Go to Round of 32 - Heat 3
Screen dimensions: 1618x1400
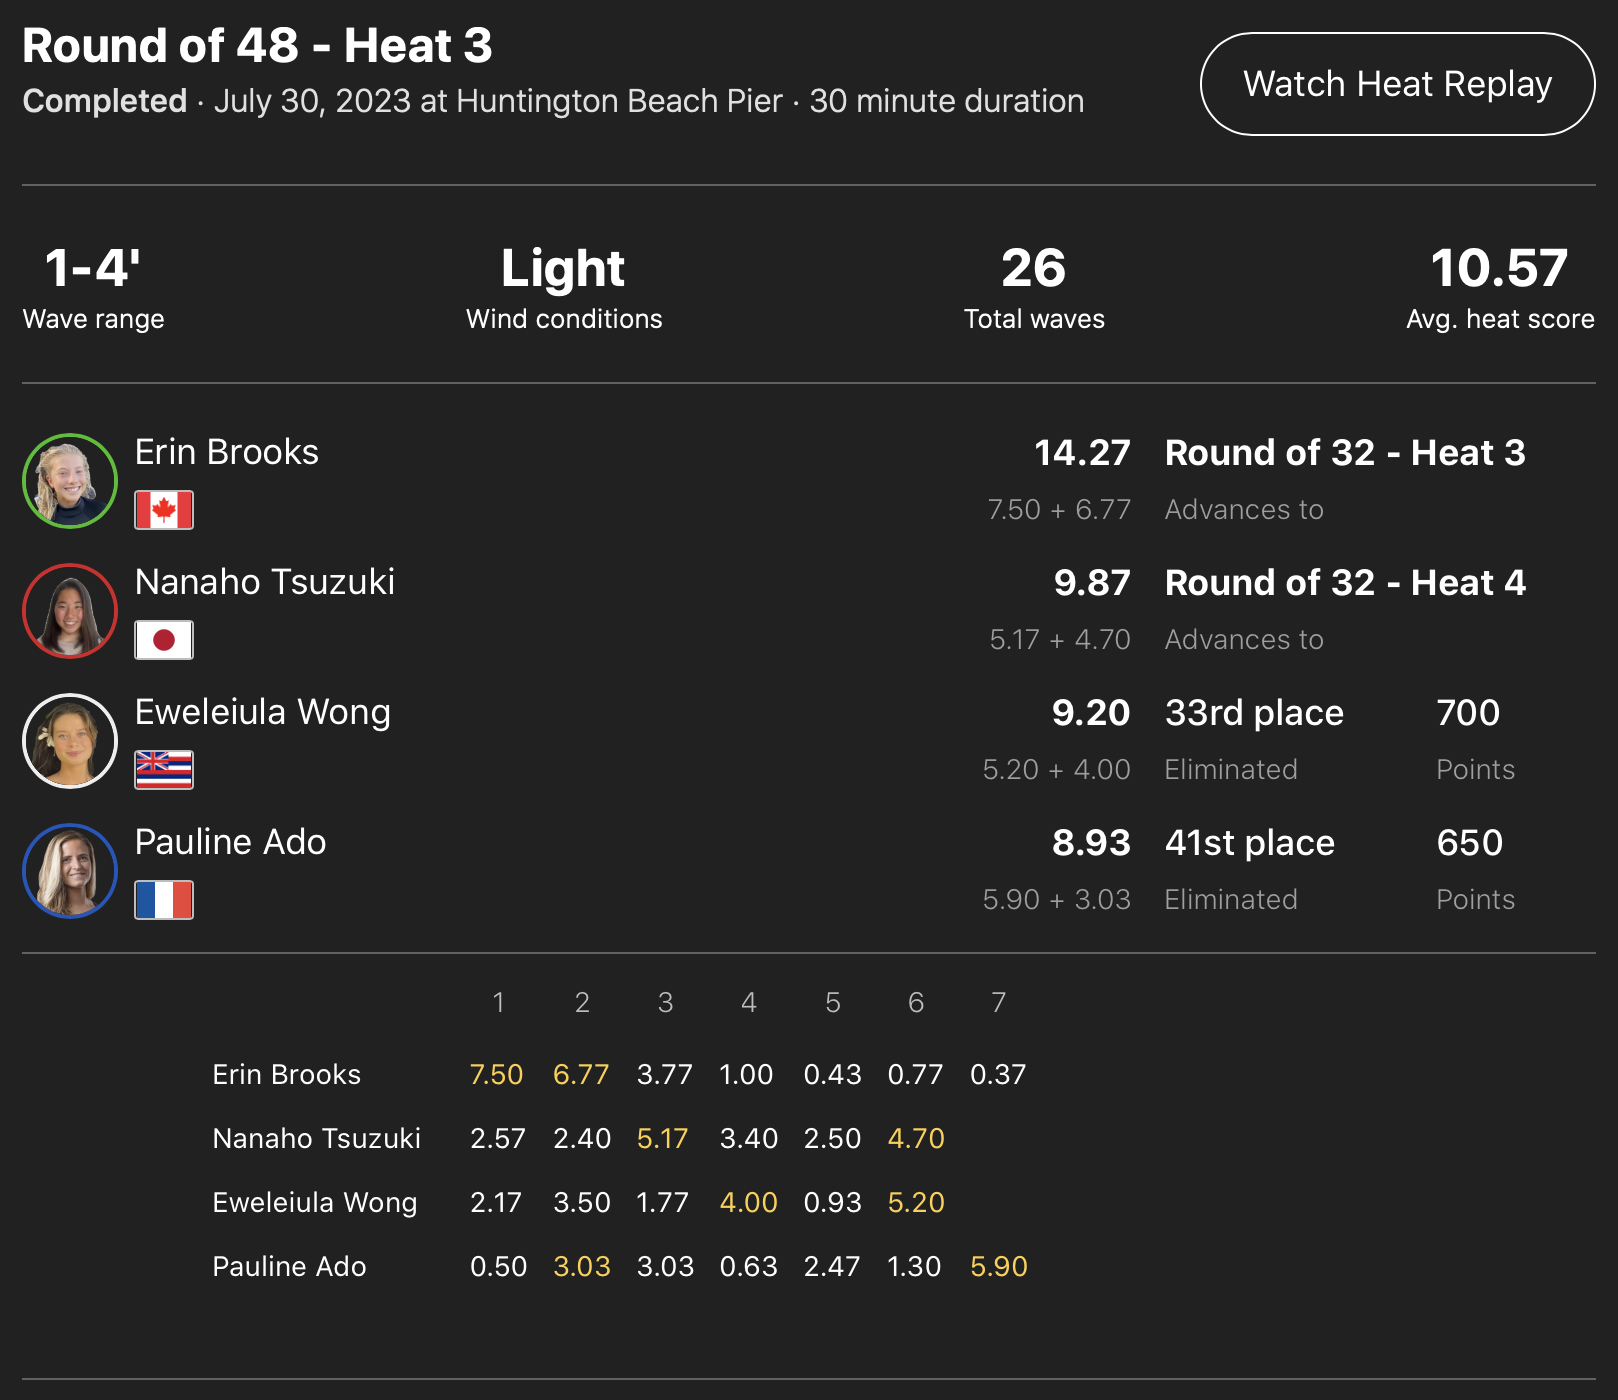[x=1345, y=453]
